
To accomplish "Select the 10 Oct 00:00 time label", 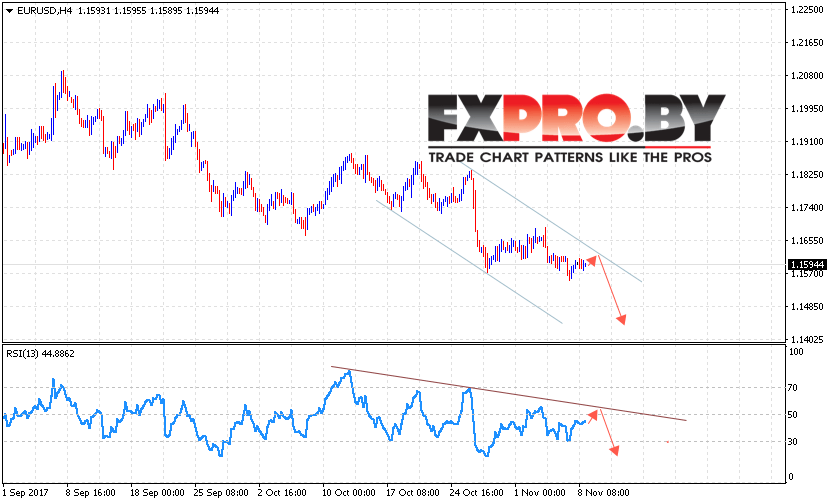I will 349,493.
